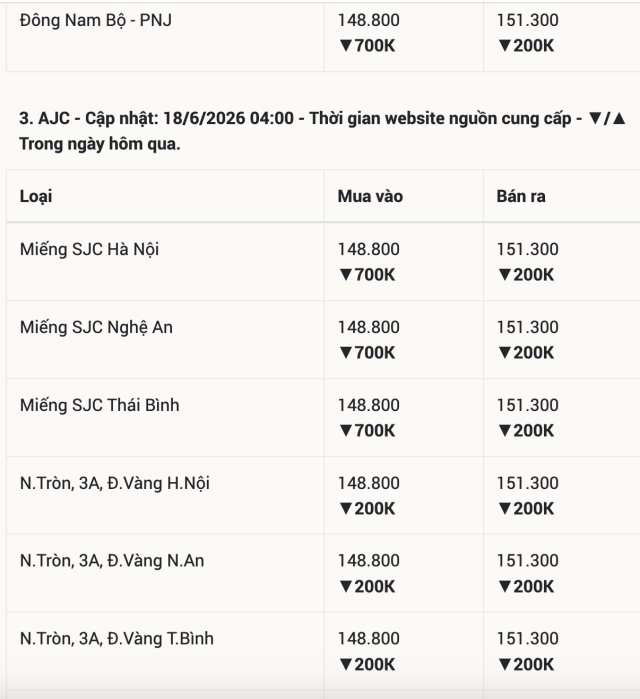Select the Miếng SJC Thái Bình row label
The height and width of the screenshot is (699, 640).
(99, 405)
